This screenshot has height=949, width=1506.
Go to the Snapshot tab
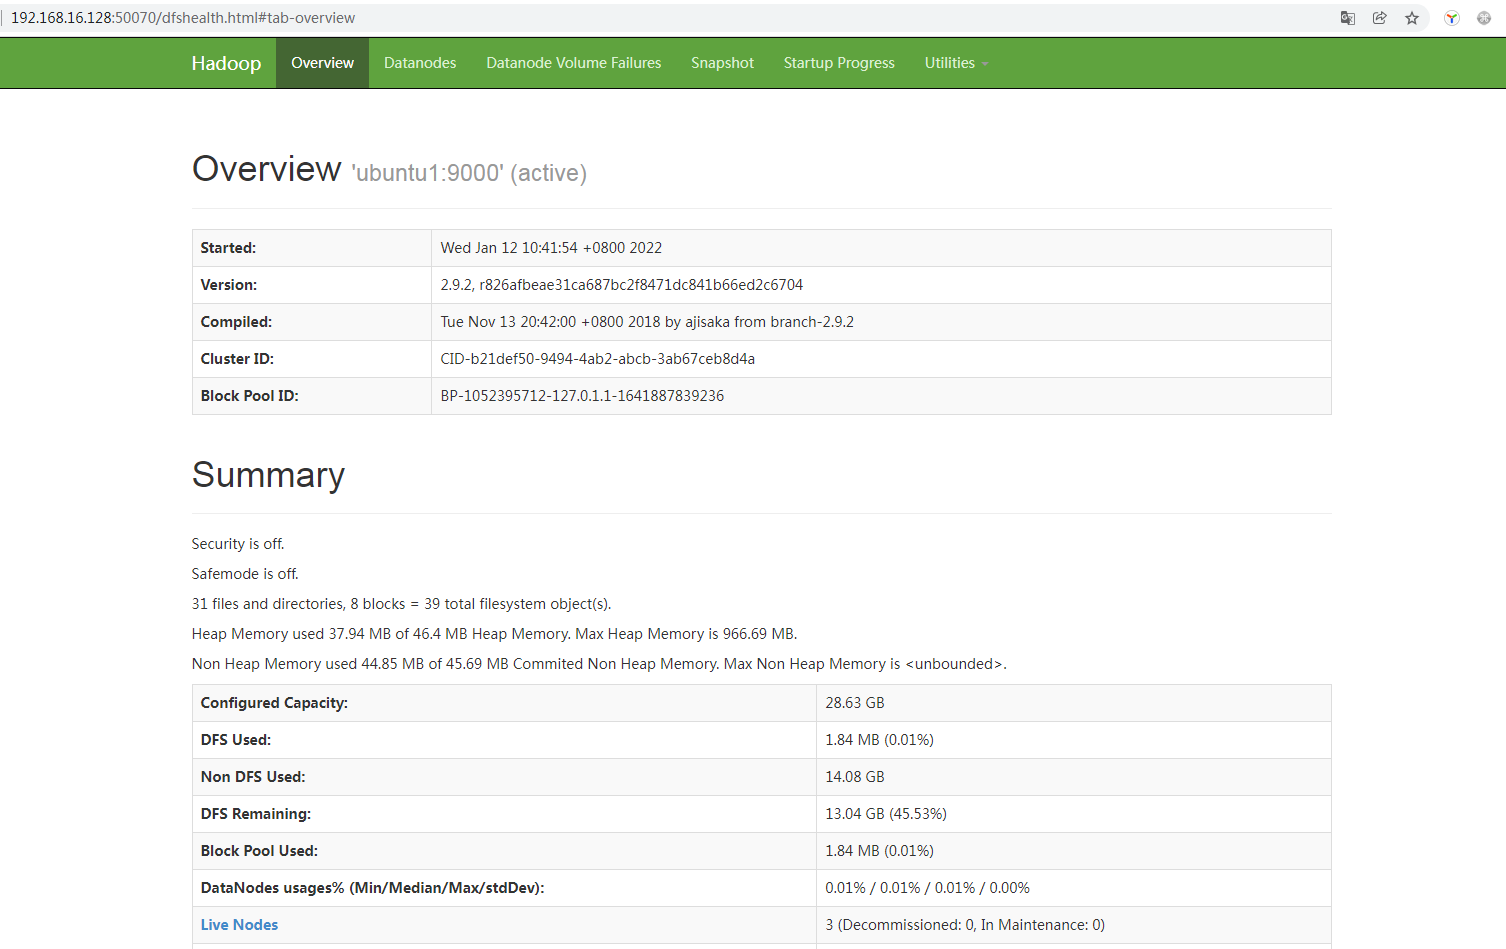coord(722,63)
